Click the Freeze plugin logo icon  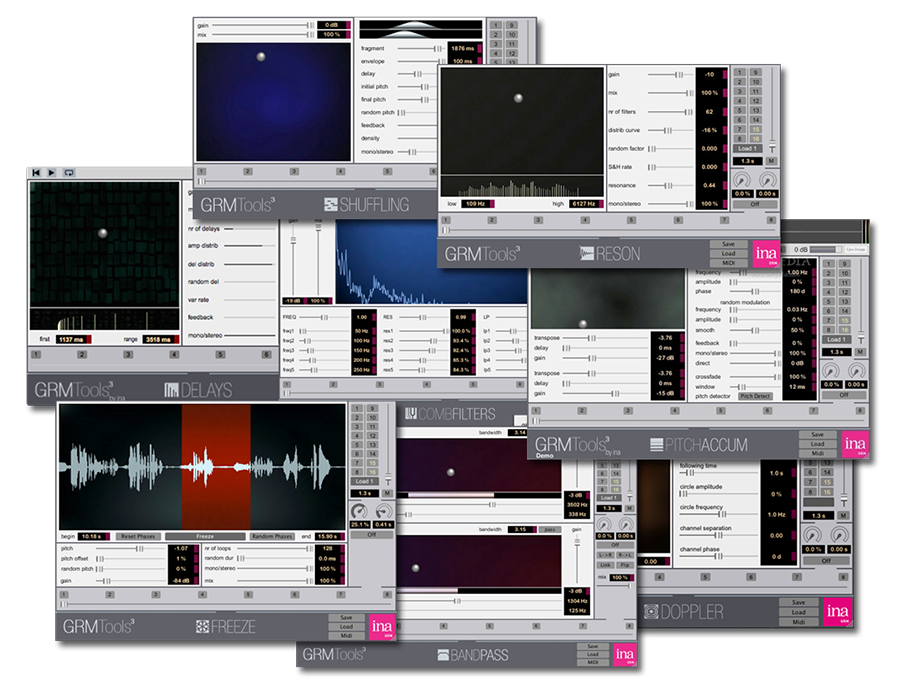coord(202,627)
